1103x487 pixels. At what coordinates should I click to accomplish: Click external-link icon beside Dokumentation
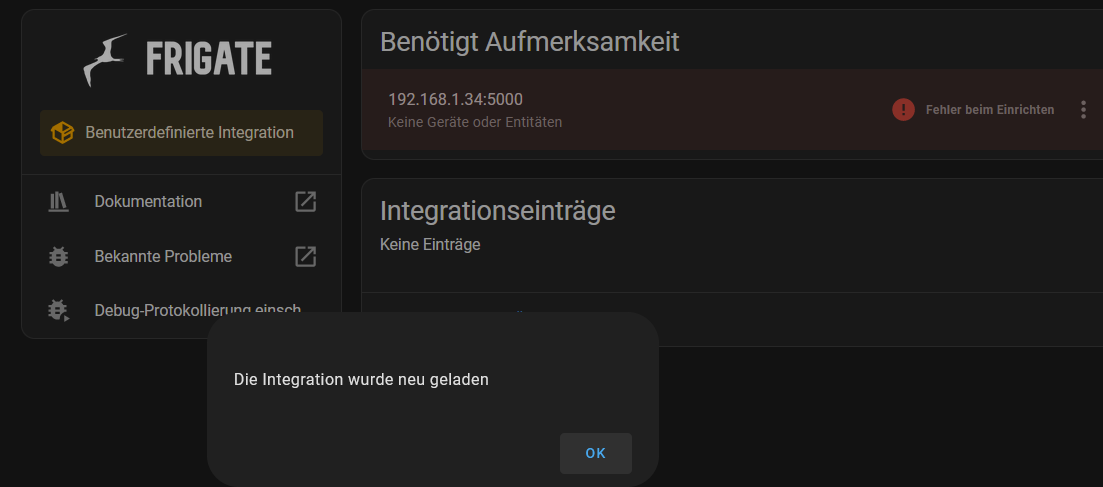pyautogui.click(x=305, y=201)
